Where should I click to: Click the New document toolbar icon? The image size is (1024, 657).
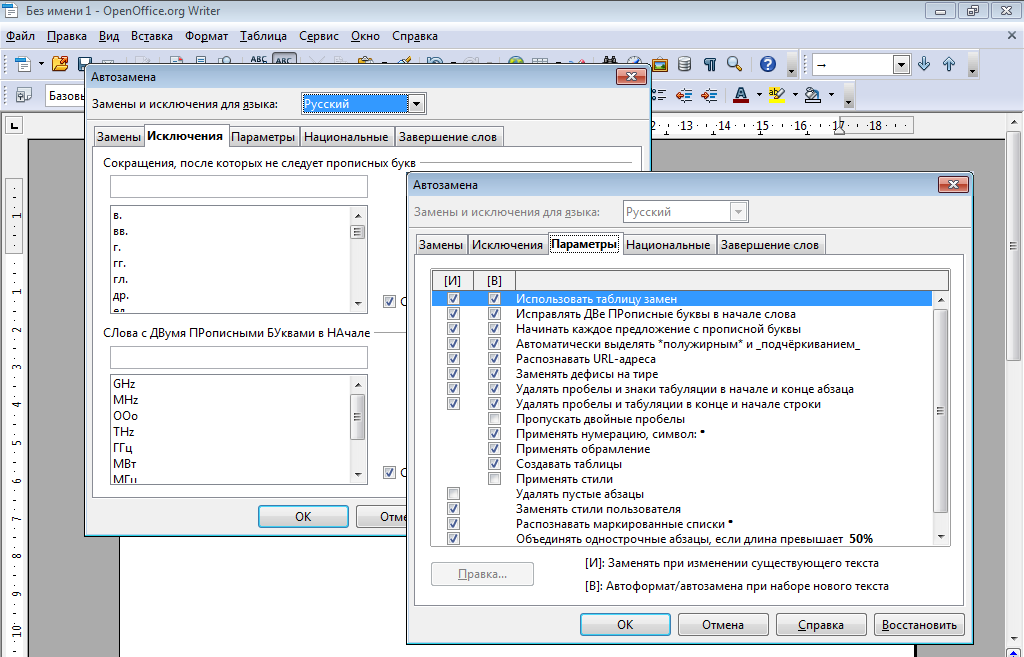[22, 64]
